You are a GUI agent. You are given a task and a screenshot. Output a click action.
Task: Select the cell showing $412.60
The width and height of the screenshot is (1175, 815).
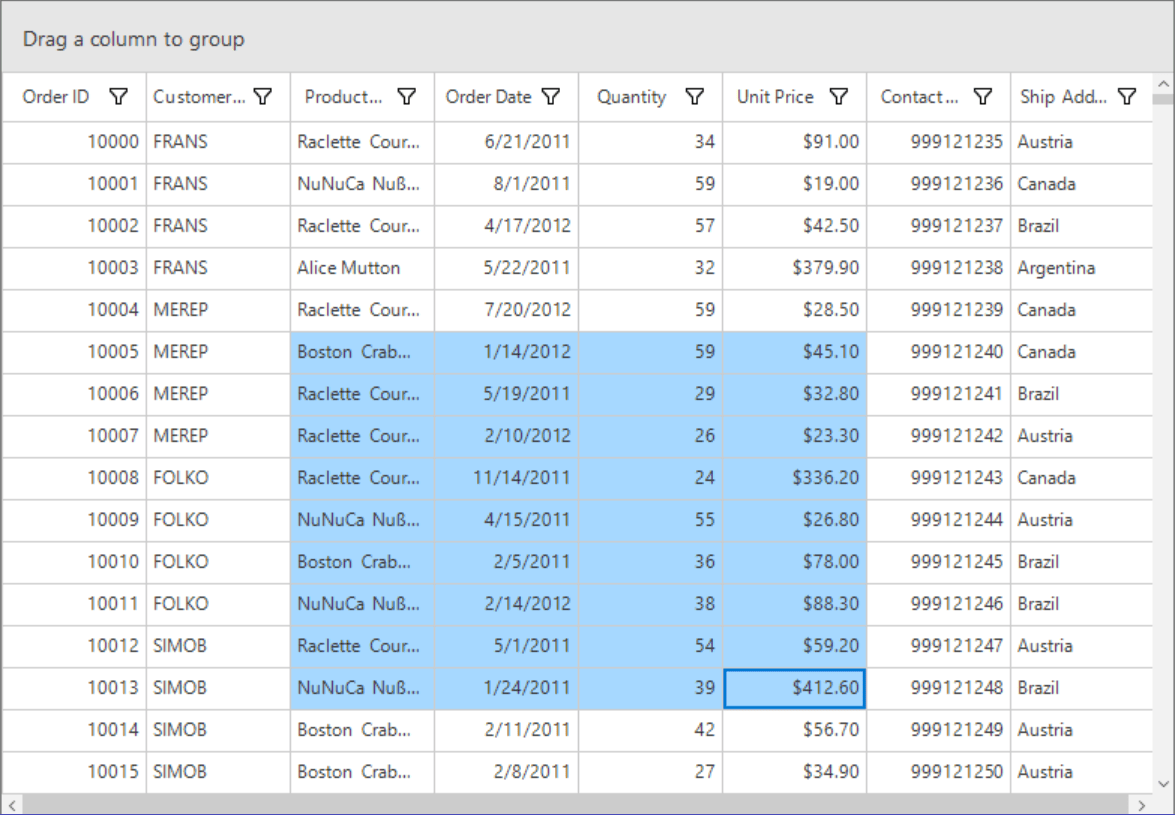point(795,688)
